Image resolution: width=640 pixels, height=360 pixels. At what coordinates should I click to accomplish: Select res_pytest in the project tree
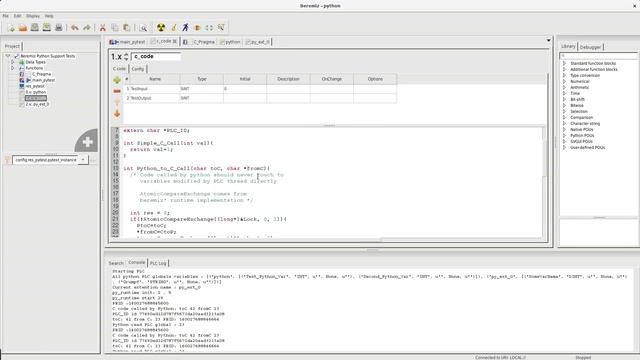click(x=35, y=87)
